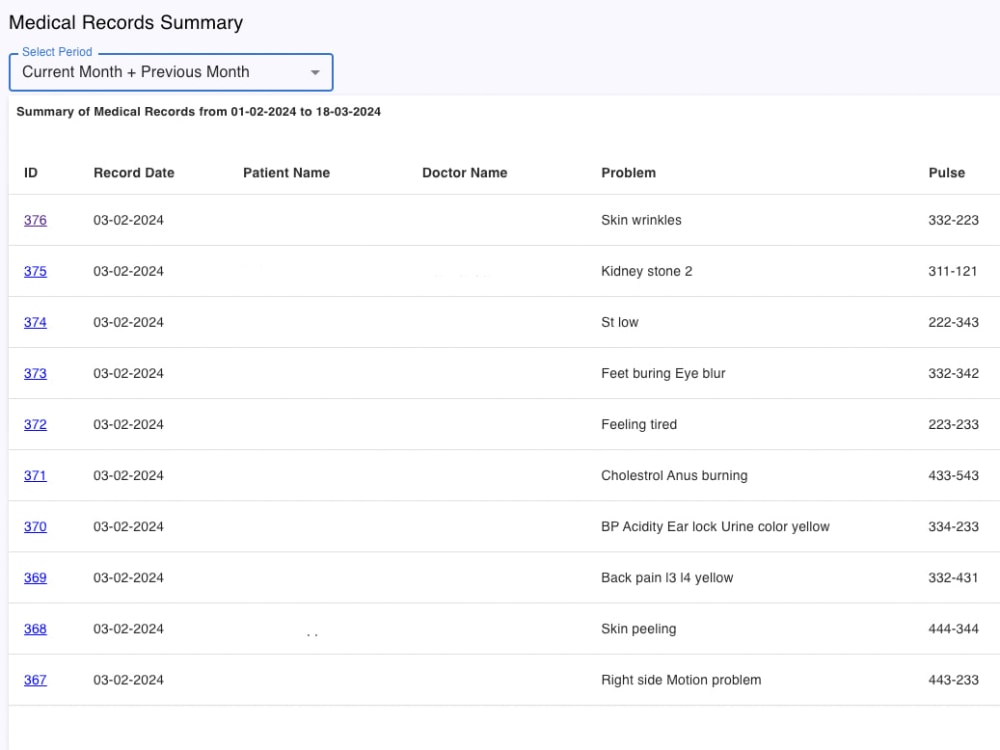Open record ID 375 link
This screenshot has width=1000, height=750.
tap(35, 271)
